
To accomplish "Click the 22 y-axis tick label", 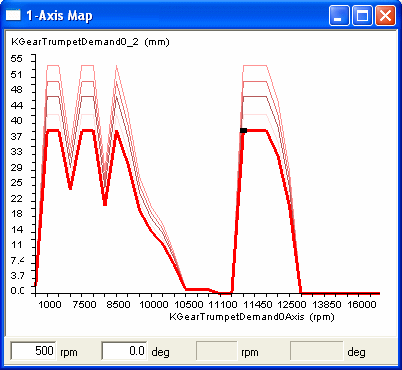I will point(17,198).
